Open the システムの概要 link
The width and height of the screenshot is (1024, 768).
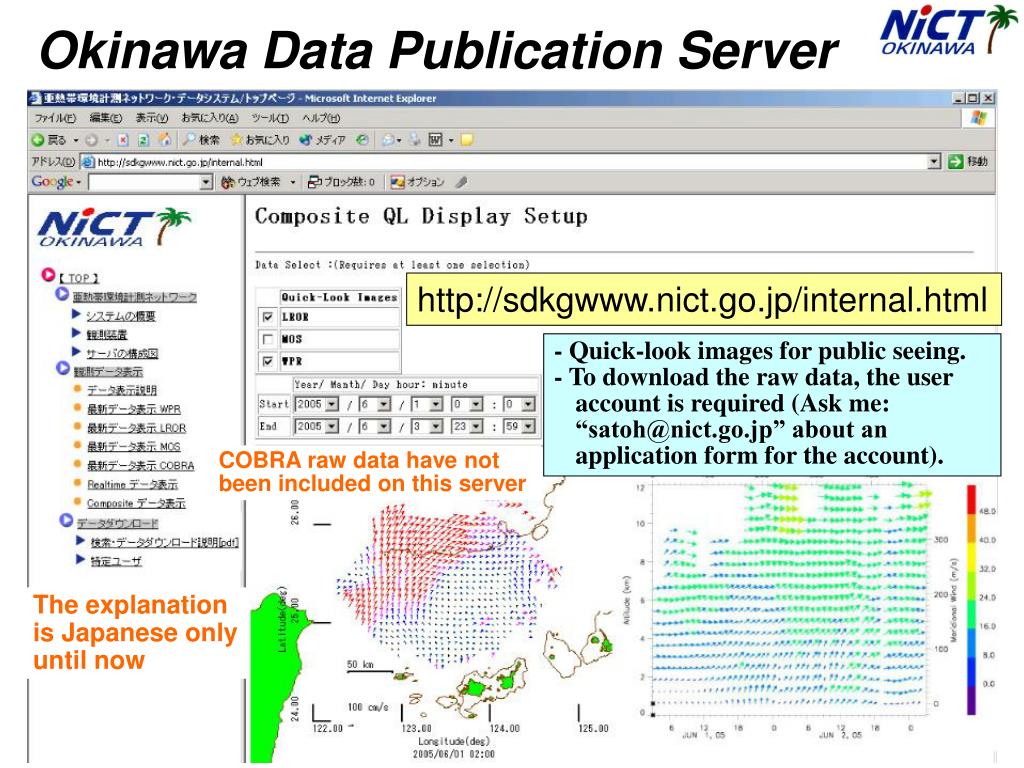121,316
